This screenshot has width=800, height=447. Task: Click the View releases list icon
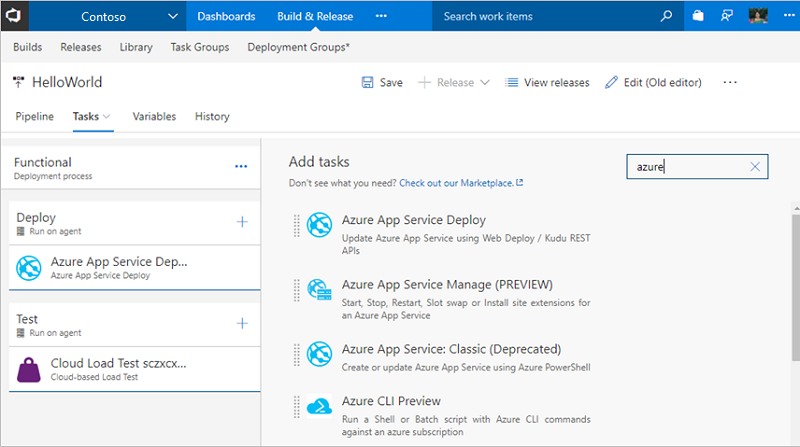(x=511, y=83)
